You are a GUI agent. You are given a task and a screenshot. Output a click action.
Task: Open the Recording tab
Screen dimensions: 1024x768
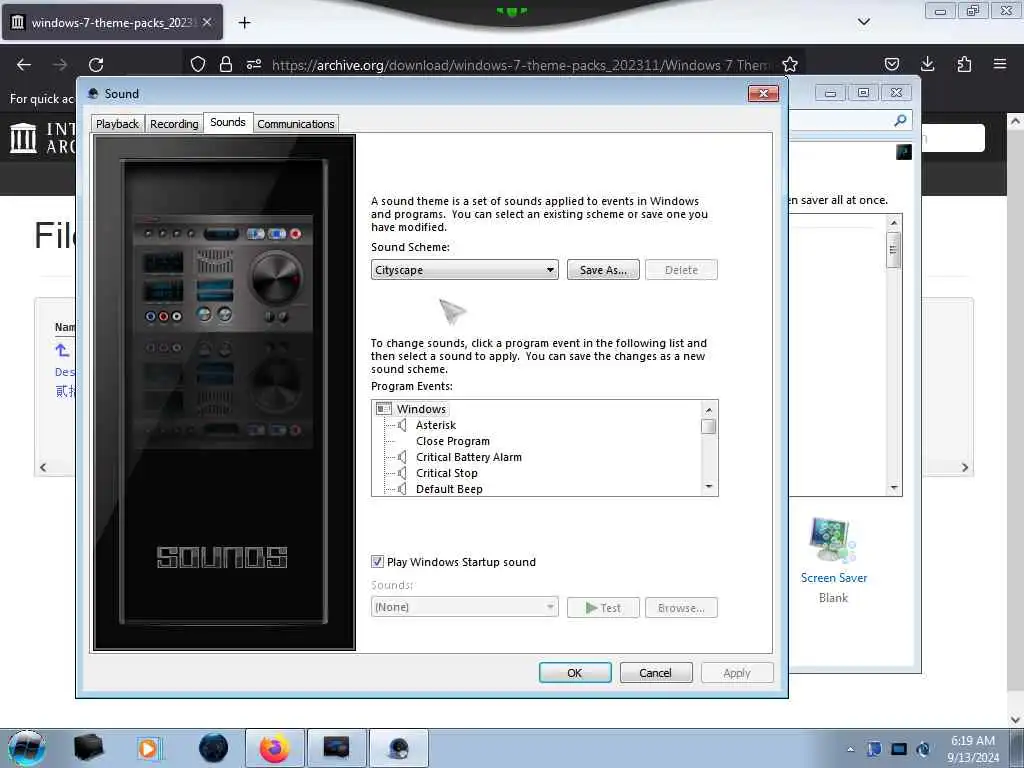174,123
